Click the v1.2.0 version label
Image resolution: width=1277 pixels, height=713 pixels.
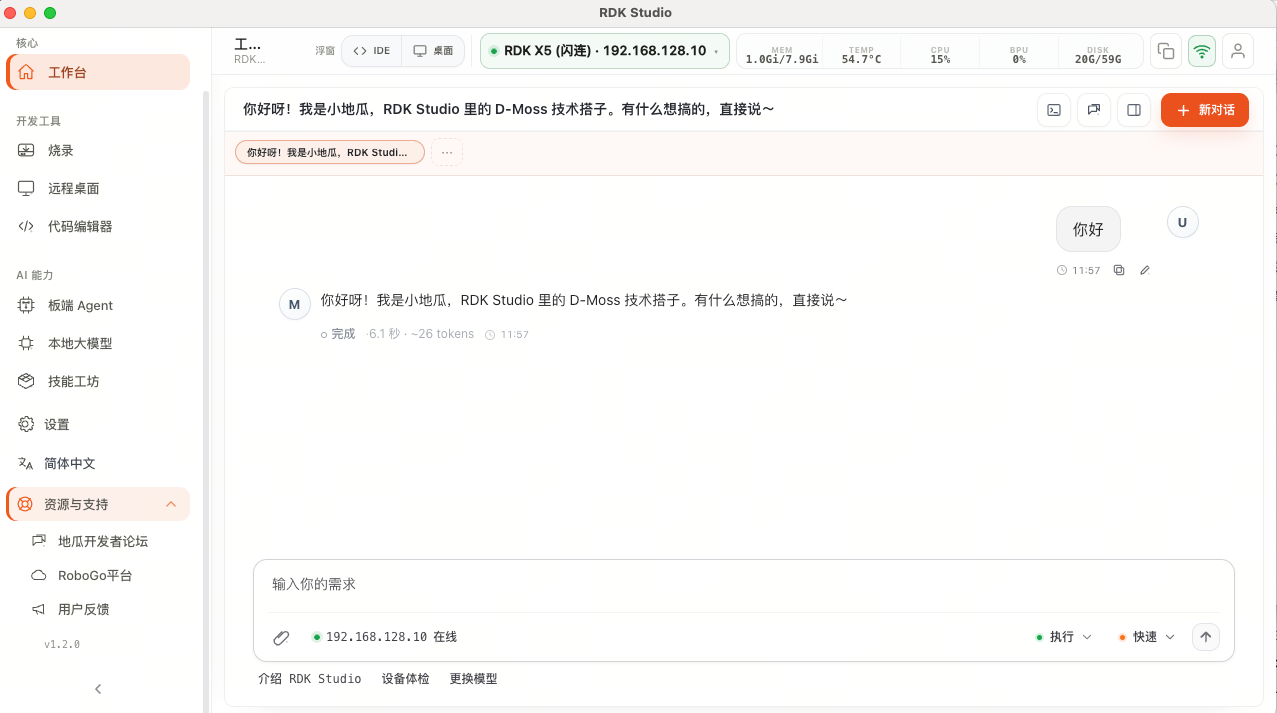62,644
